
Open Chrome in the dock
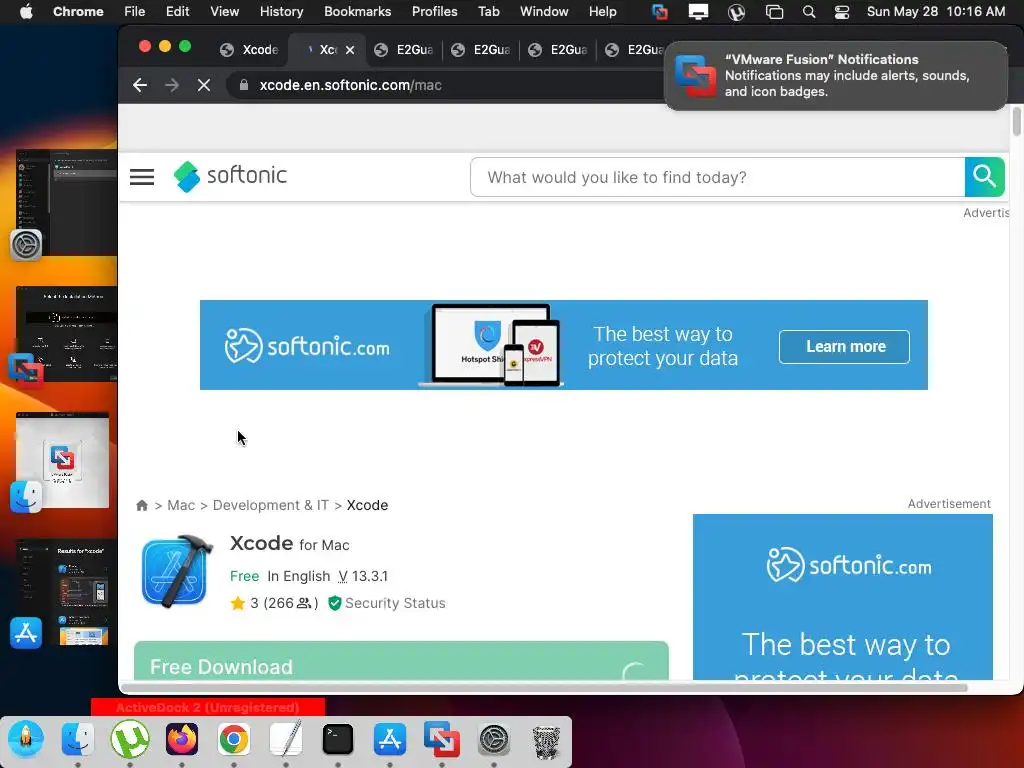click(234, 739)
